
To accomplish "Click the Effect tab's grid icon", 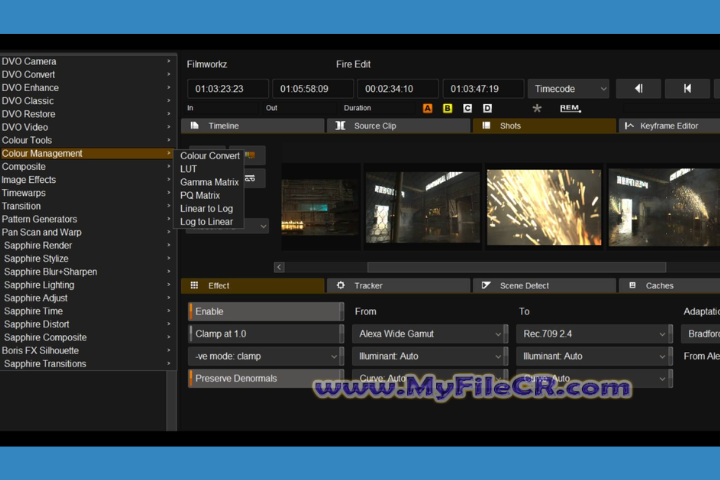I will coord(194,285).
